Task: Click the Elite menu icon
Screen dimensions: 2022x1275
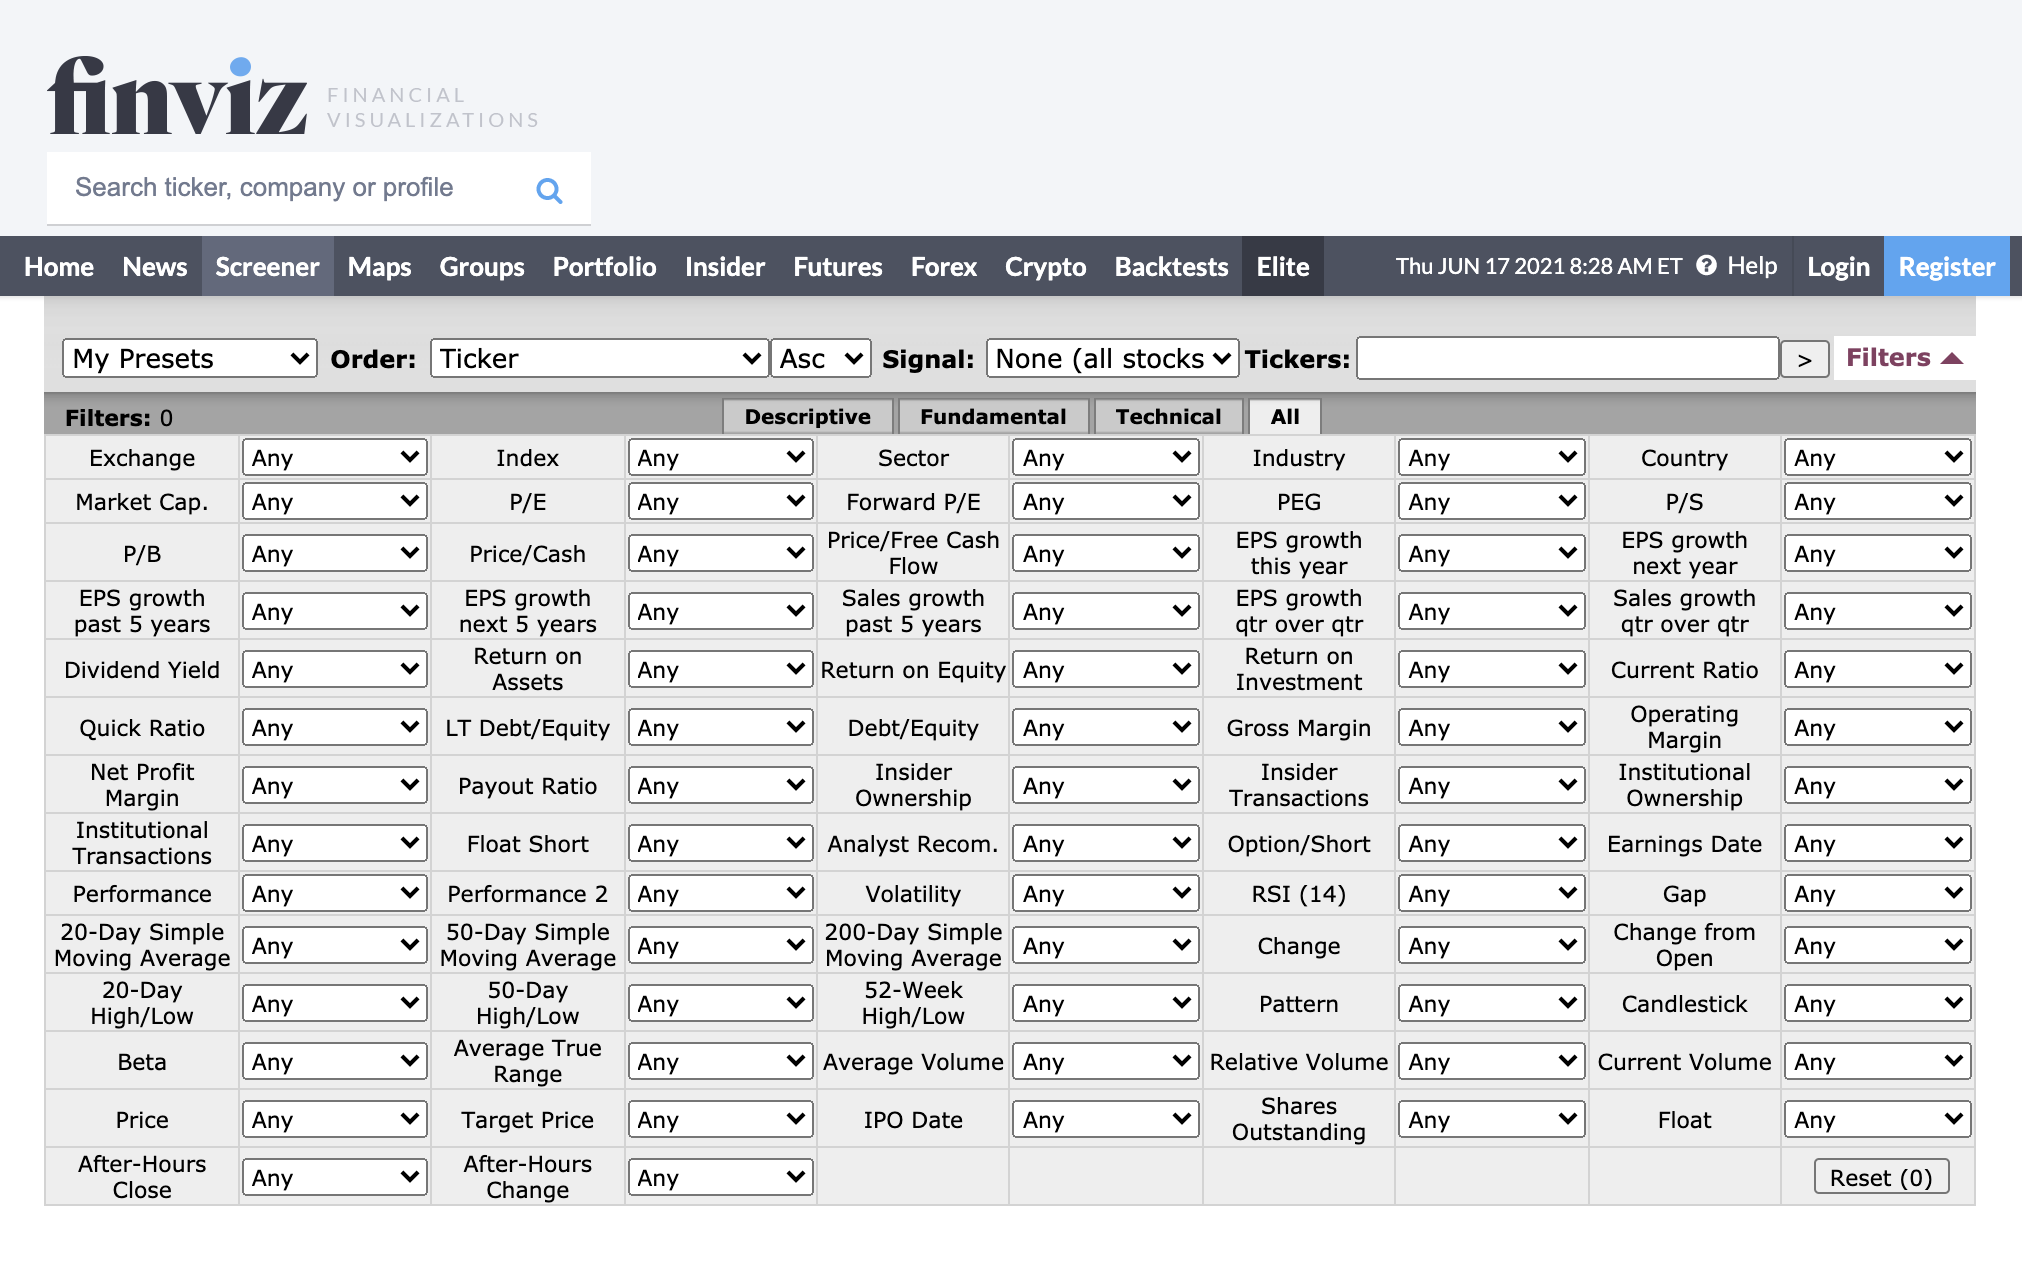Action: 1283,266
